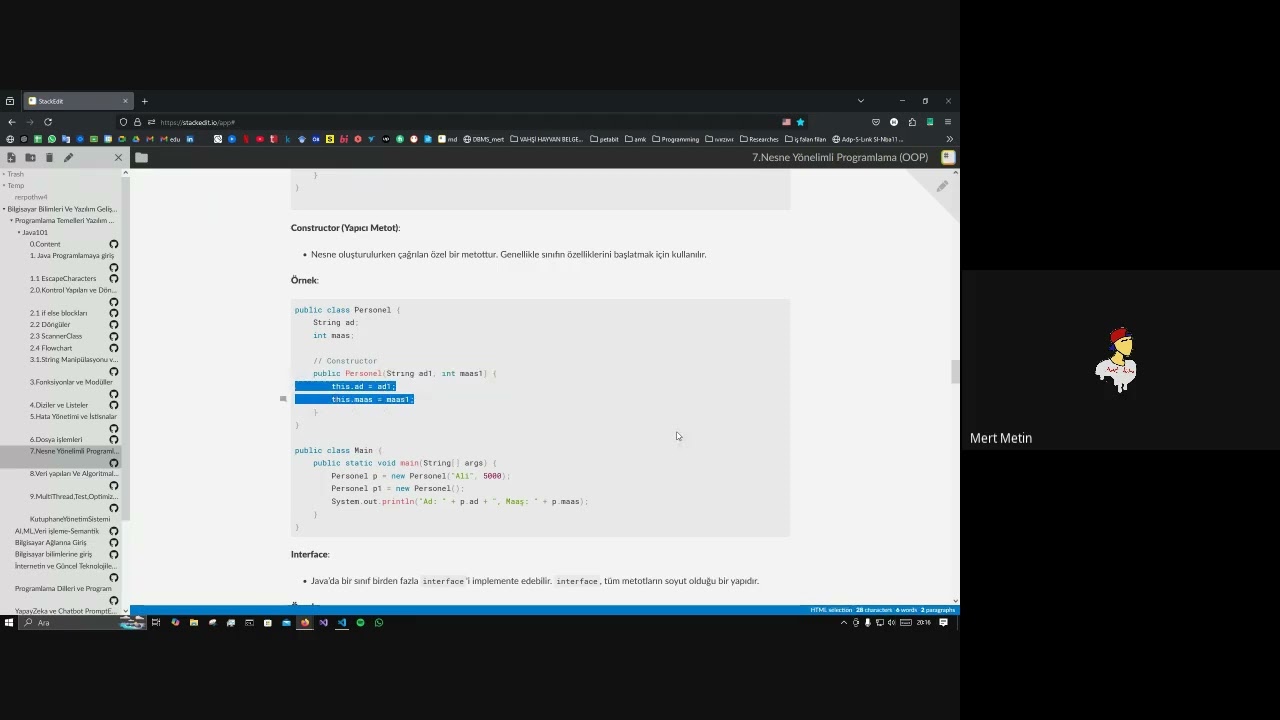Expand the Temp folder in explorer

pyautogui.click(x=14, y=186)
